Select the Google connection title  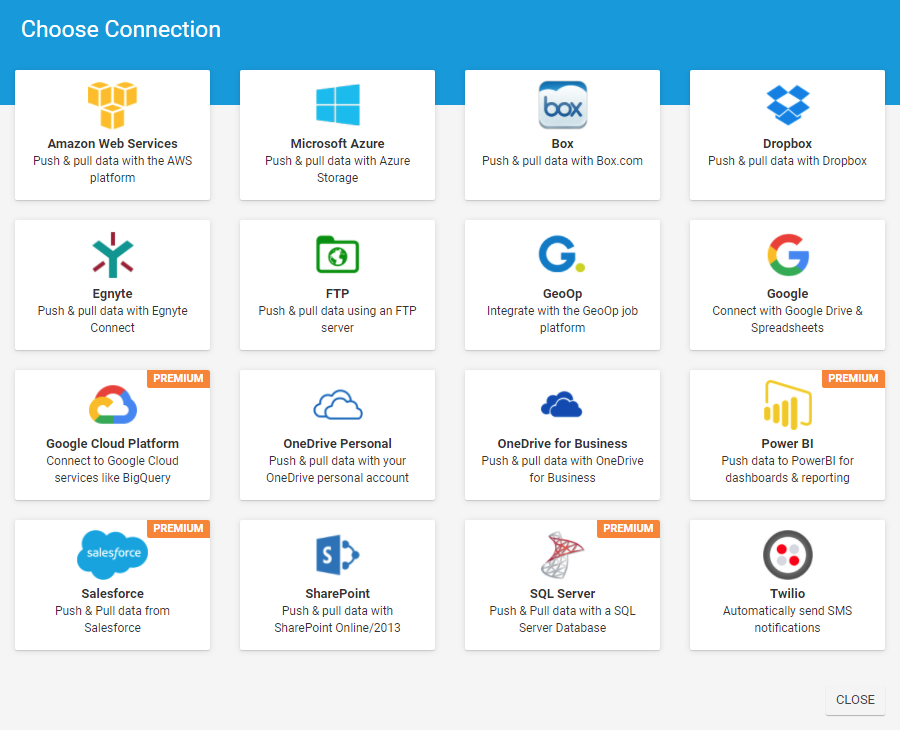[x=788, y=294]
